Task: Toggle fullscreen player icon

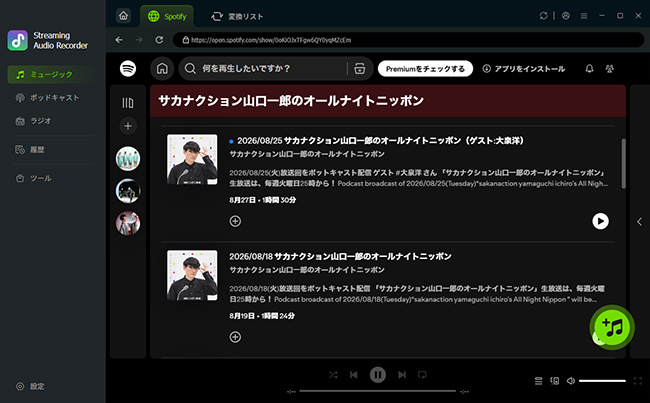Action: (638, 381)
